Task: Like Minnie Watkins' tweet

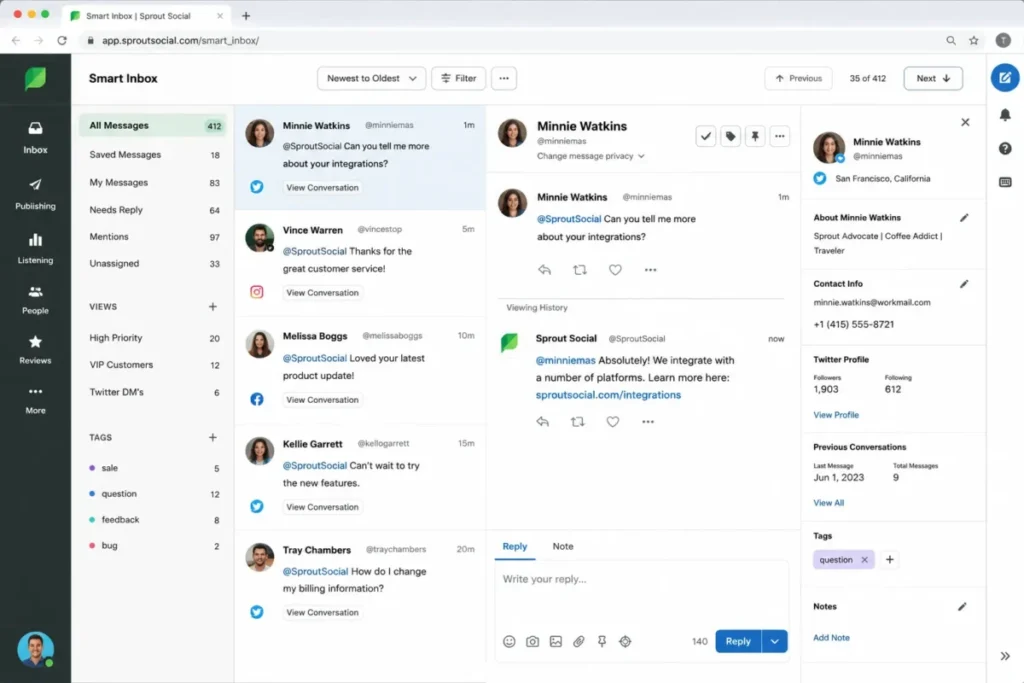Action: 615,270
